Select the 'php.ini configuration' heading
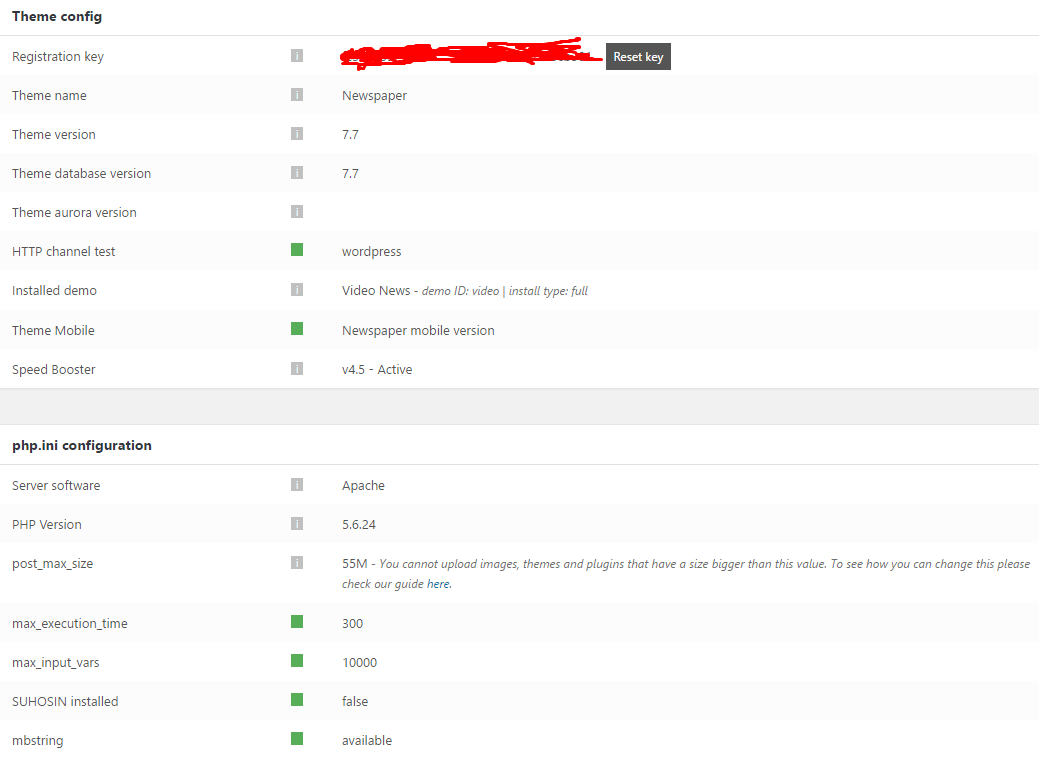The width and height of the screenshot is (1039, 757). 82,445
